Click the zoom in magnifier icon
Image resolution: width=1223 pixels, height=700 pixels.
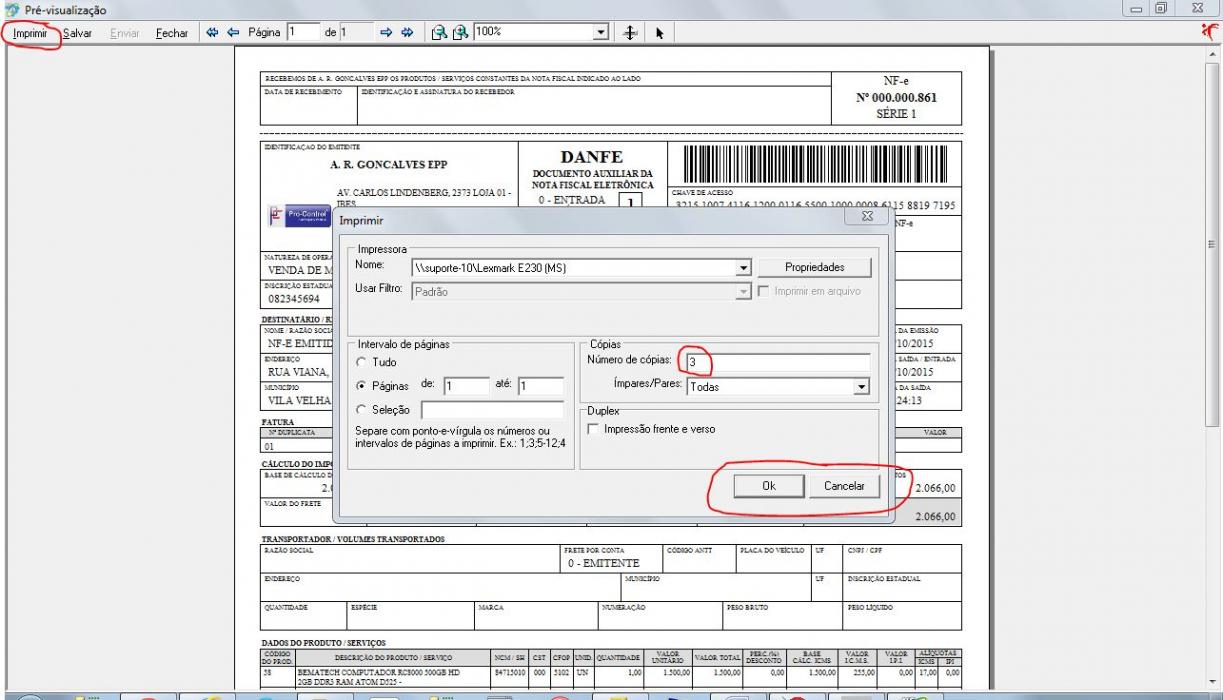(460, 33)
